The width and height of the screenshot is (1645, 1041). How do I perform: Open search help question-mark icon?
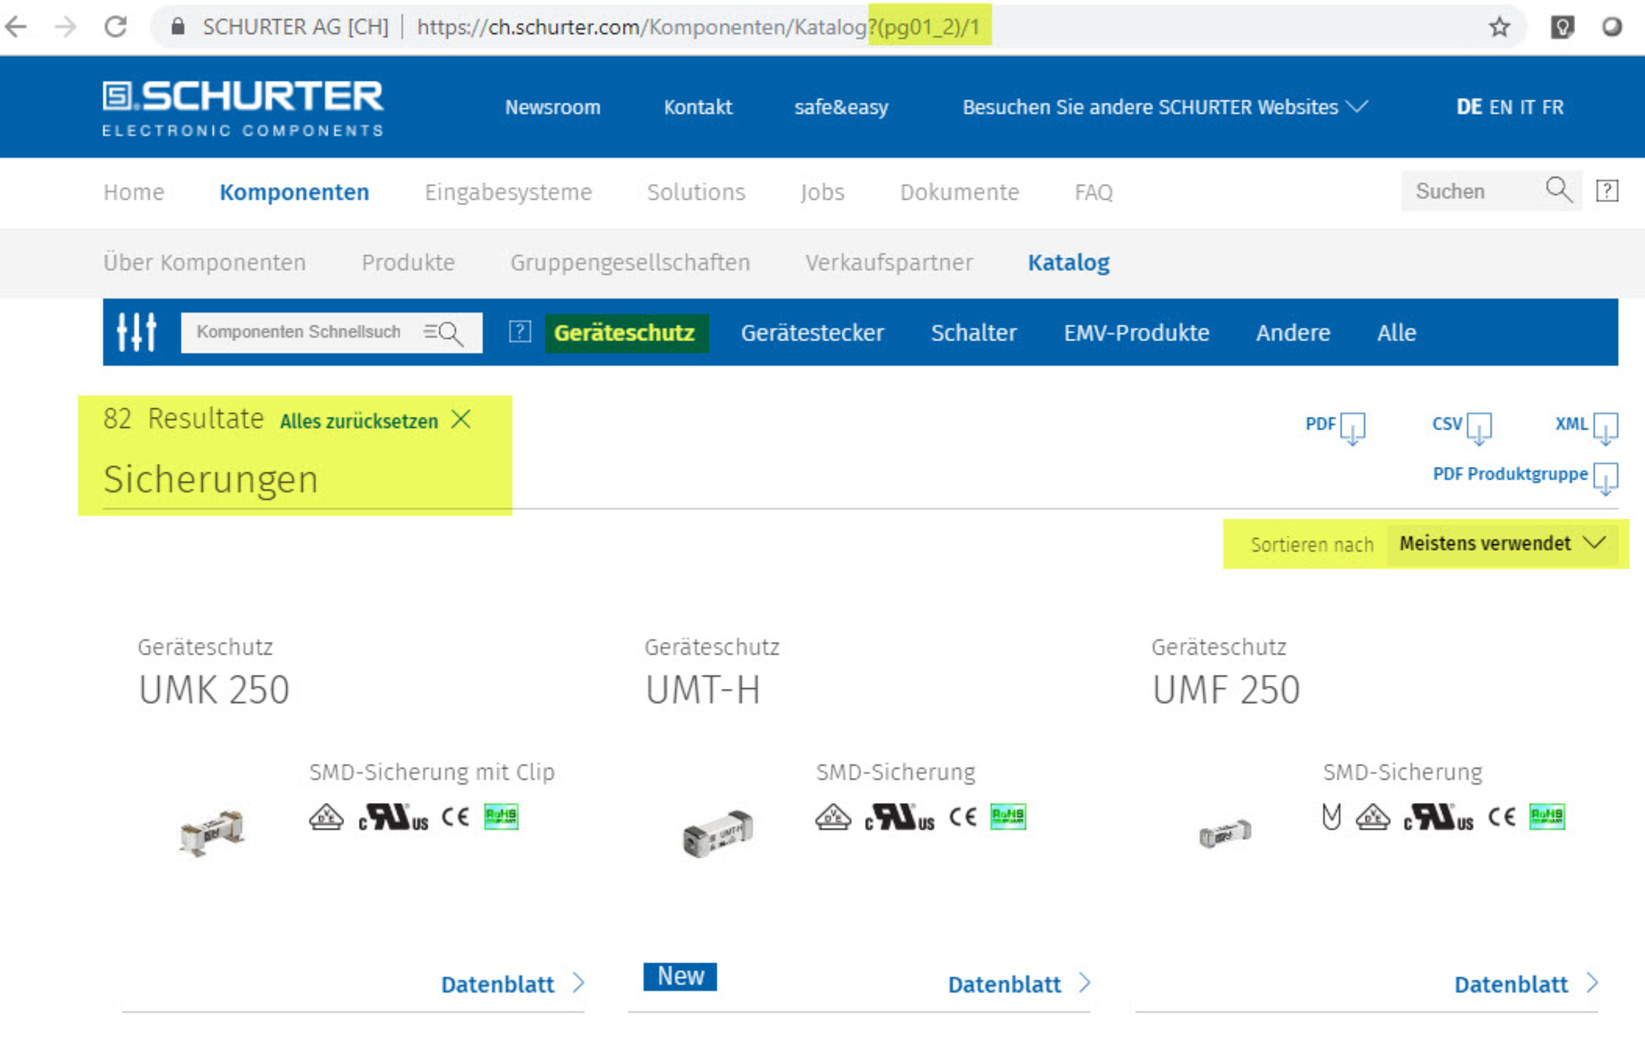(x=1607, y=191)
